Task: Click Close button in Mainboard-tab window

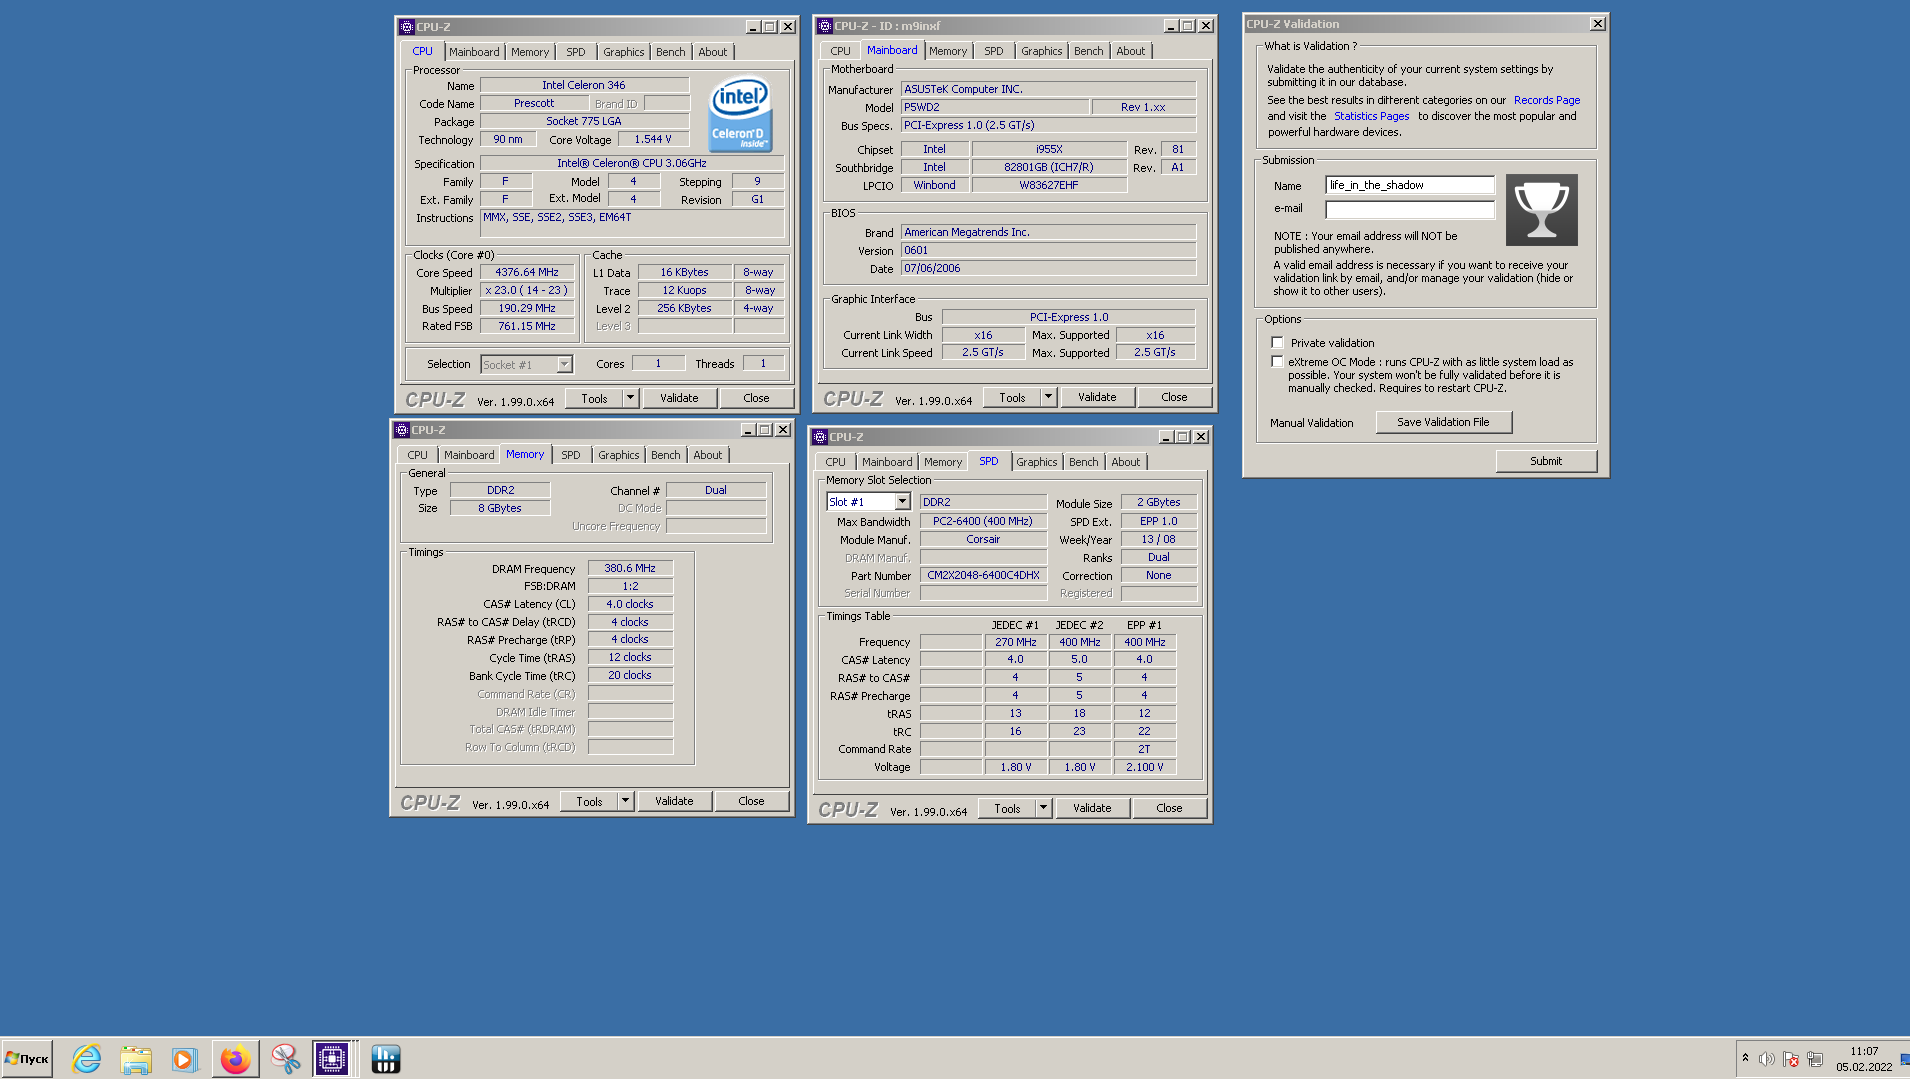Action: (1175, 397)
